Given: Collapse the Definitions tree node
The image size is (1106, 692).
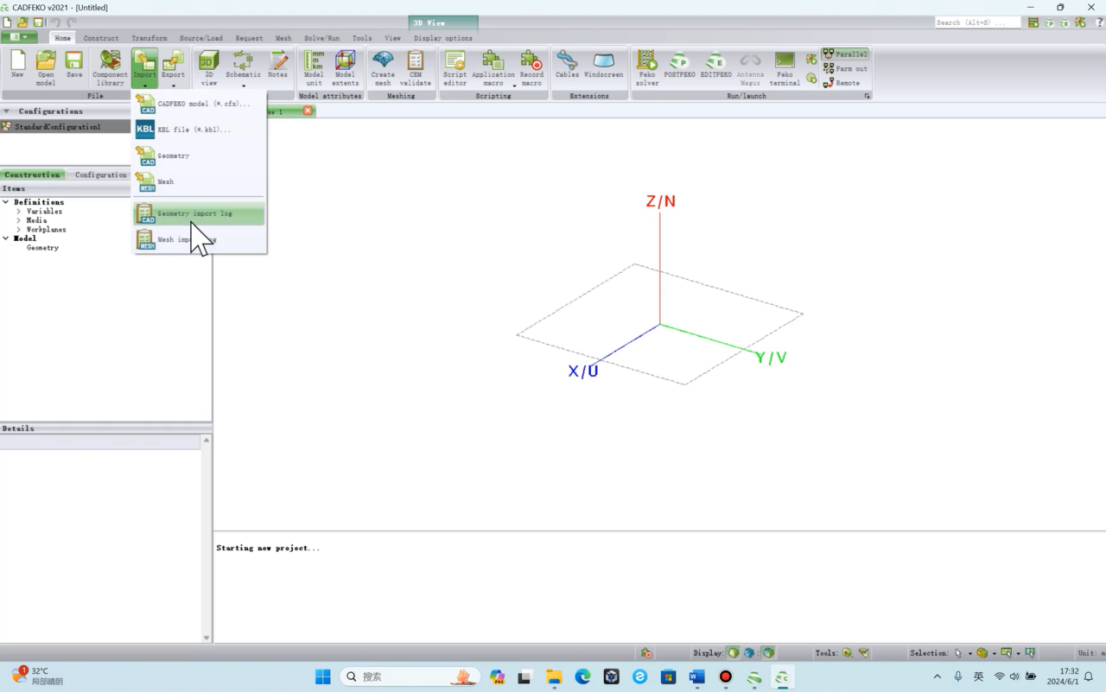Looking at the screenshot, I should pyautogui.click(x=6, y=202).
